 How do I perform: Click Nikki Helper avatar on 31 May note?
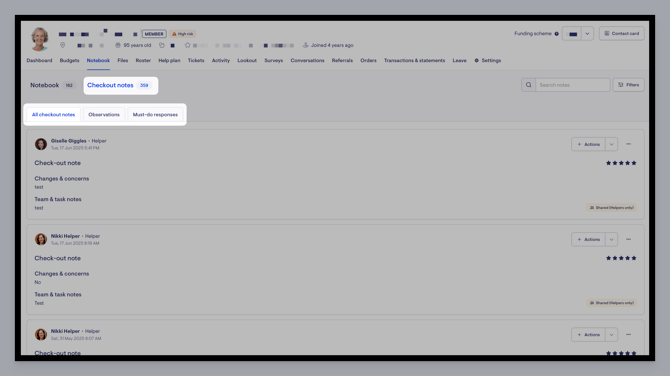[41, 335]
